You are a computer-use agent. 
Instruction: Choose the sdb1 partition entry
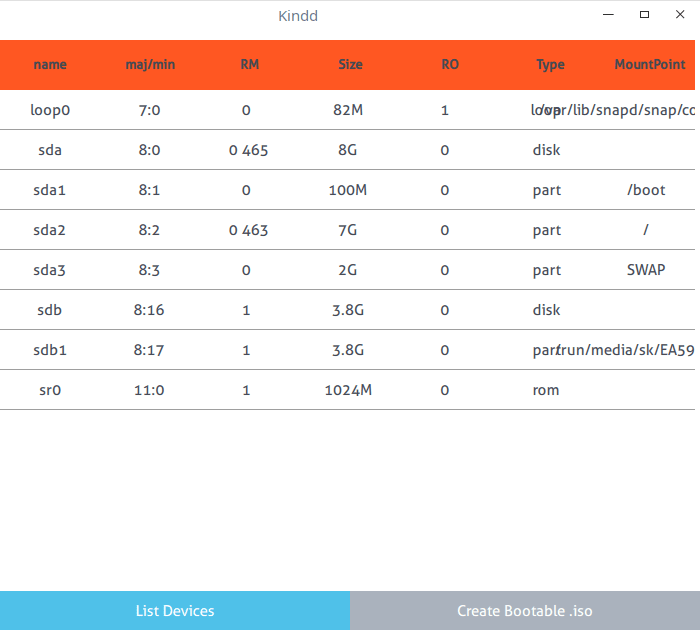point(50,350)
